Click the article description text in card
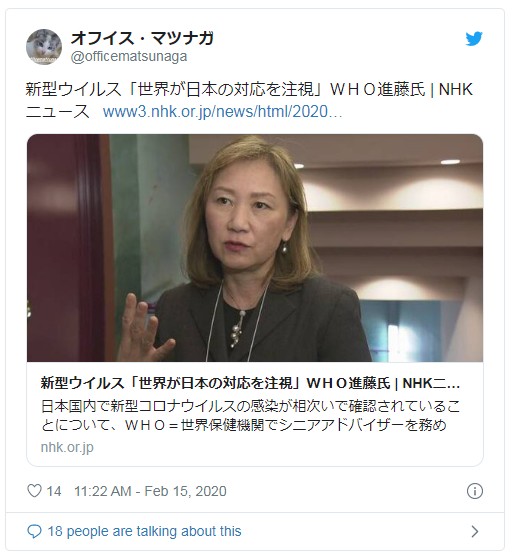 click(250, 416)
